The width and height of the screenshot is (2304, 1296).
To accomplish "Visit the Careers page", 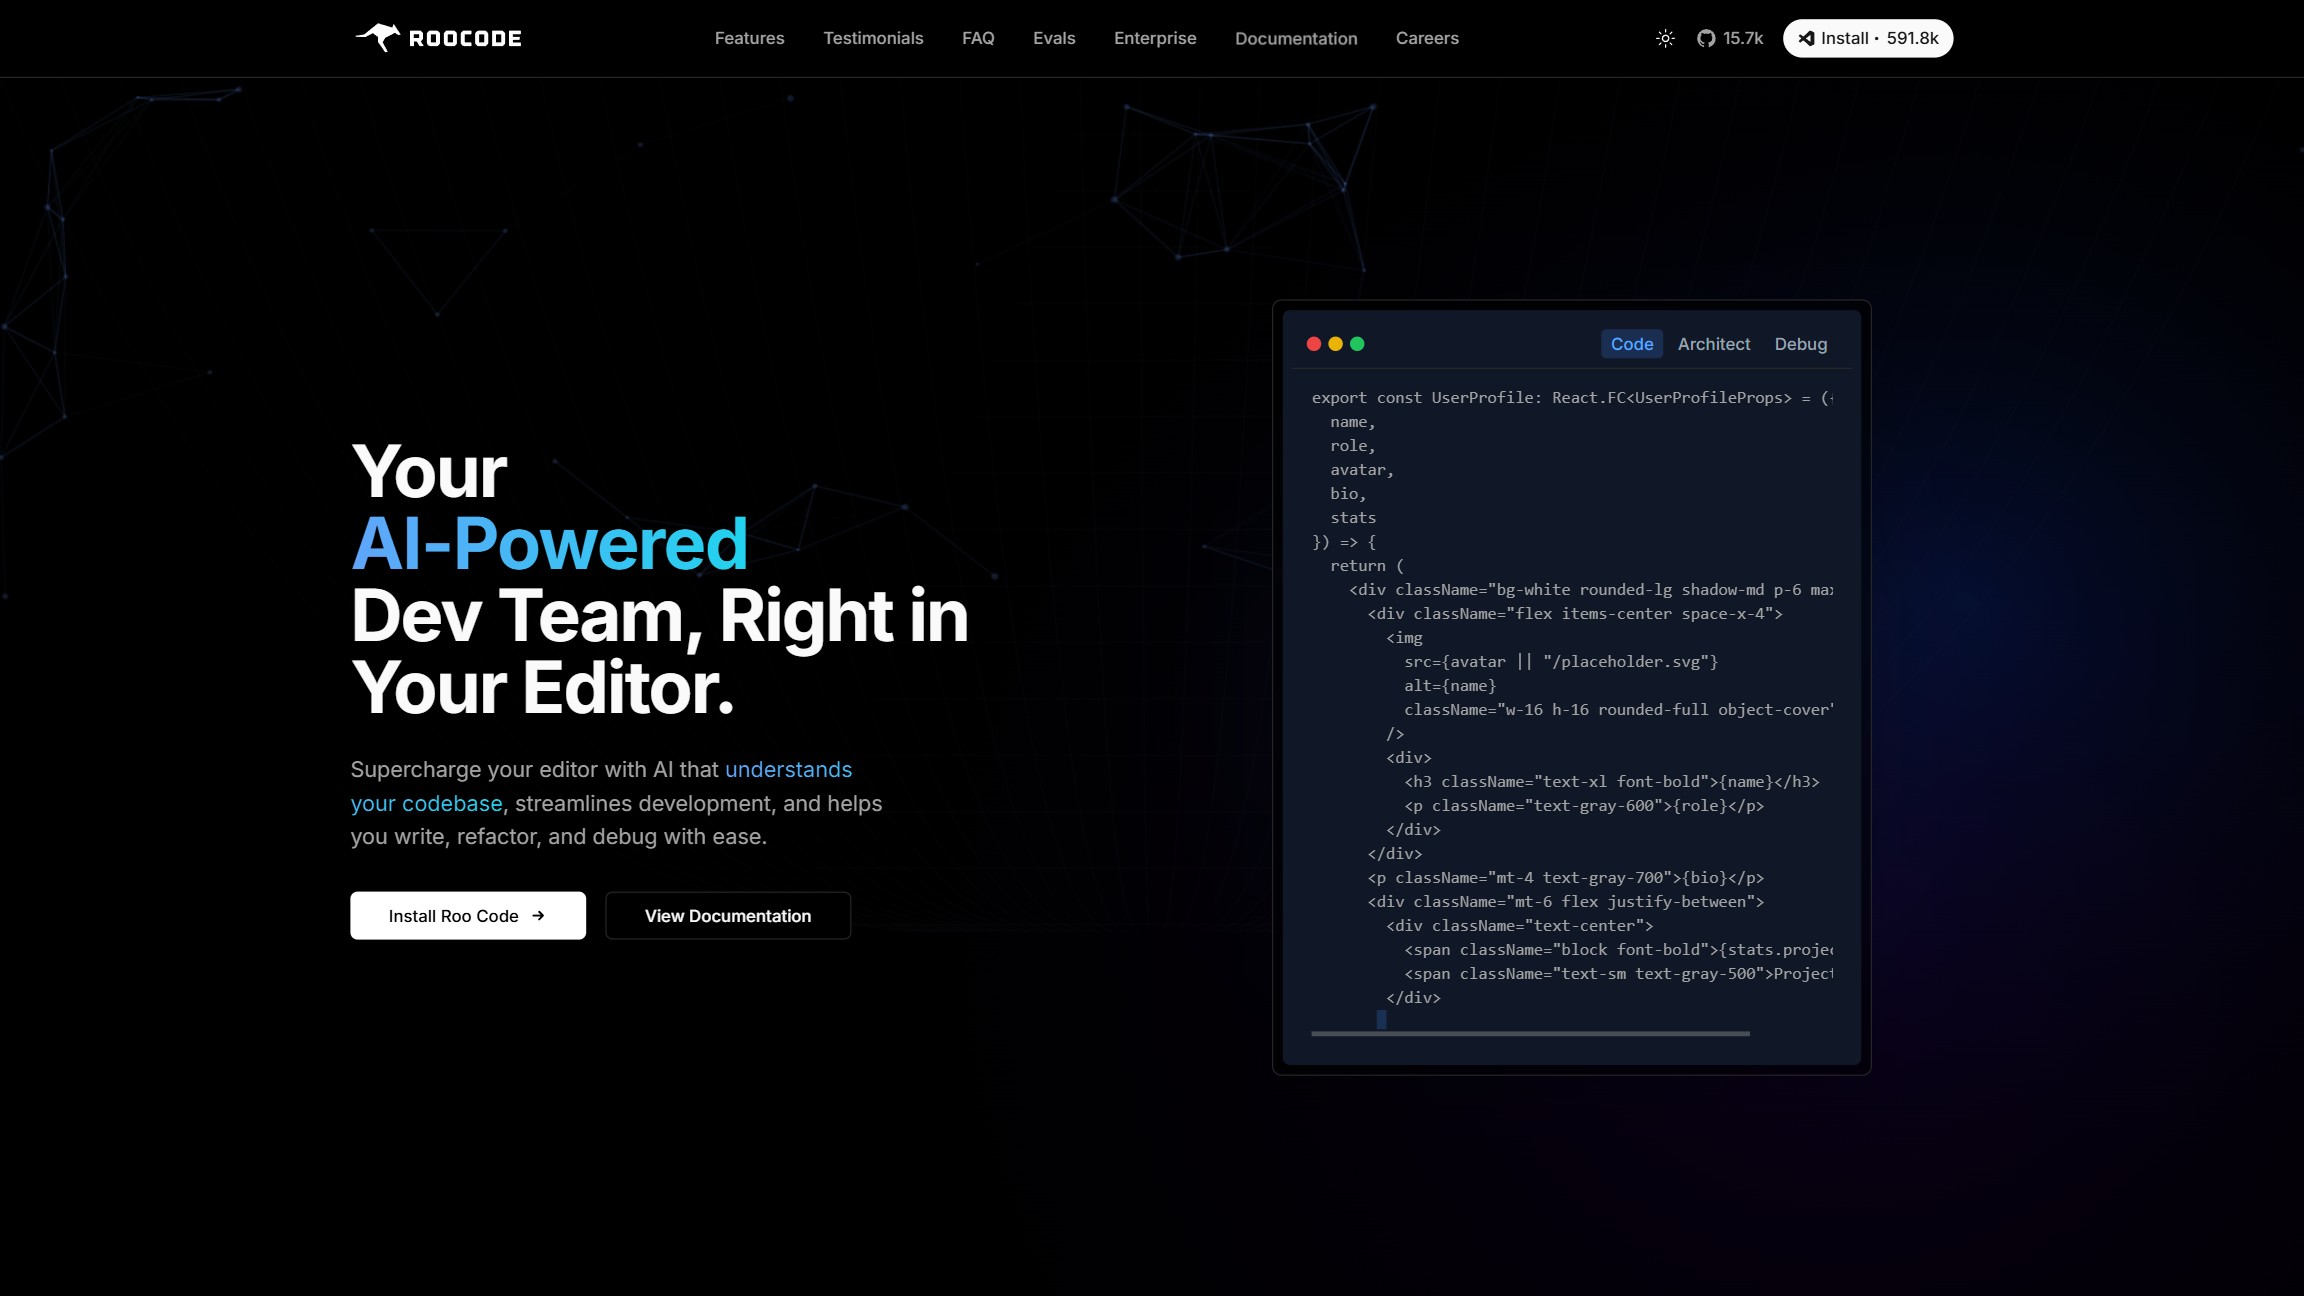I will coord(1427,38).
